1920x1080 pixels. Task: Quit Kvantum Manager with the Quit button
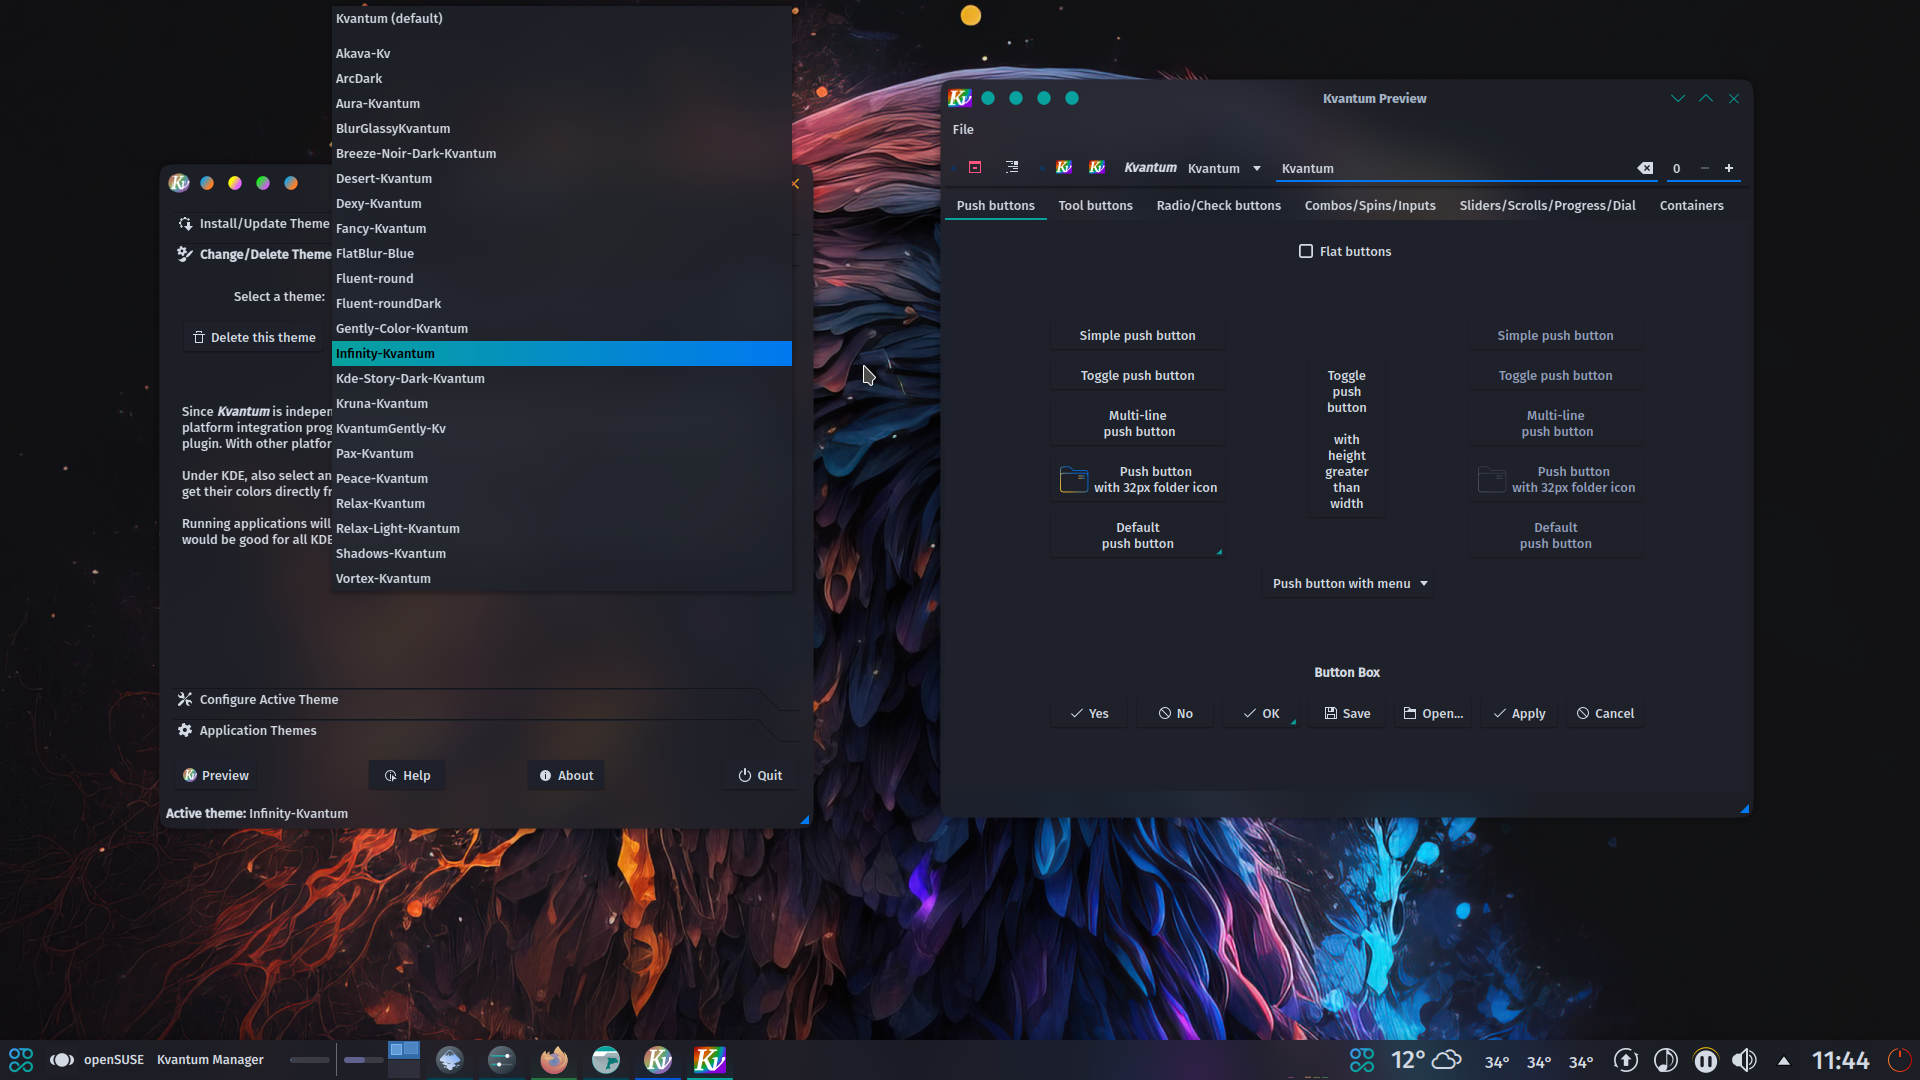pos(760,775)
